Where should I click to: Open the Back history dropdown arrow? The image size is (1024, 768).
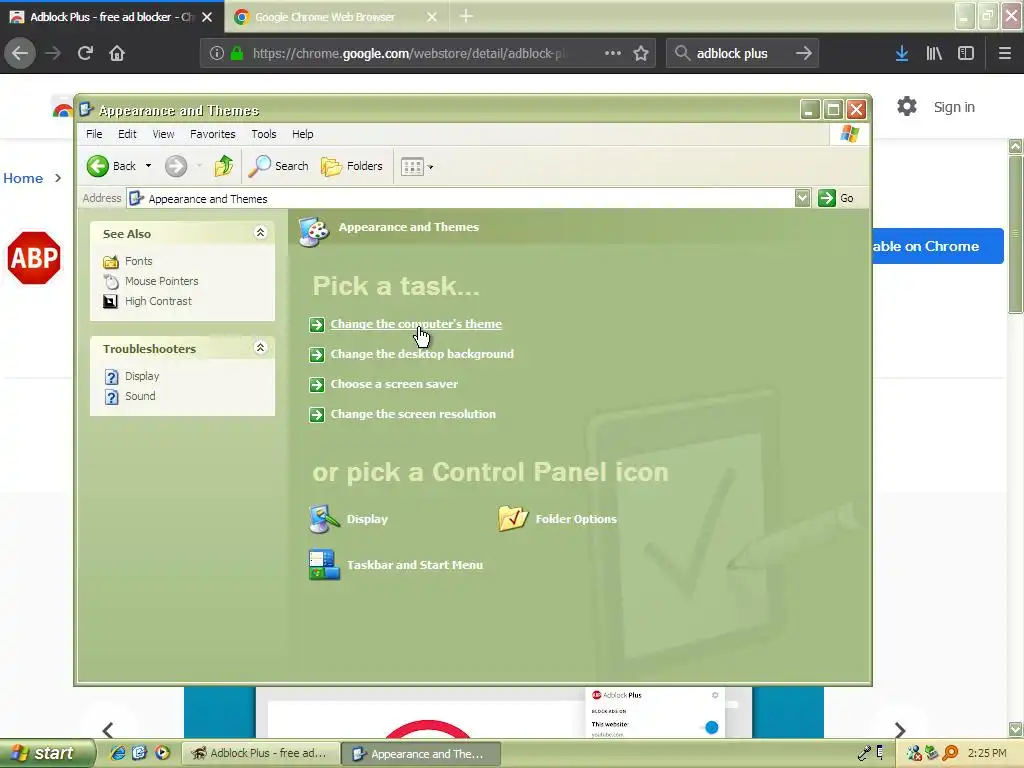click(148, 166)
